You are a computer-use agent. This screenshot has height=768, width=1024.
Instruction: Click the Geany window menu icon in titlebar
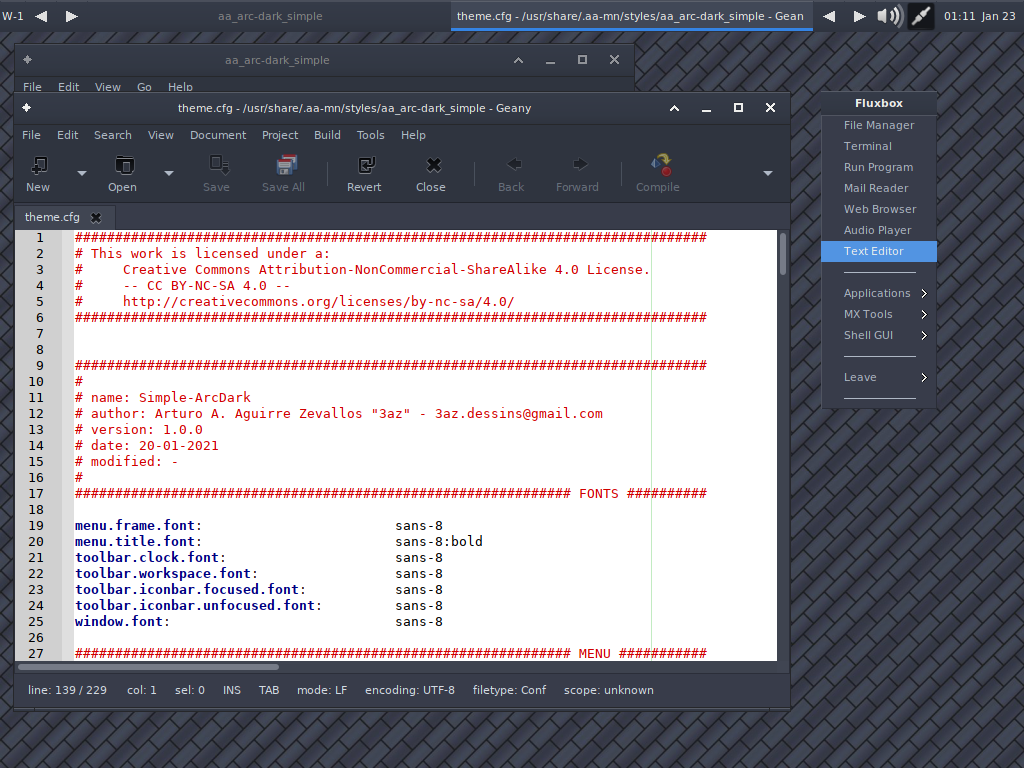click(x=26, y=108)
